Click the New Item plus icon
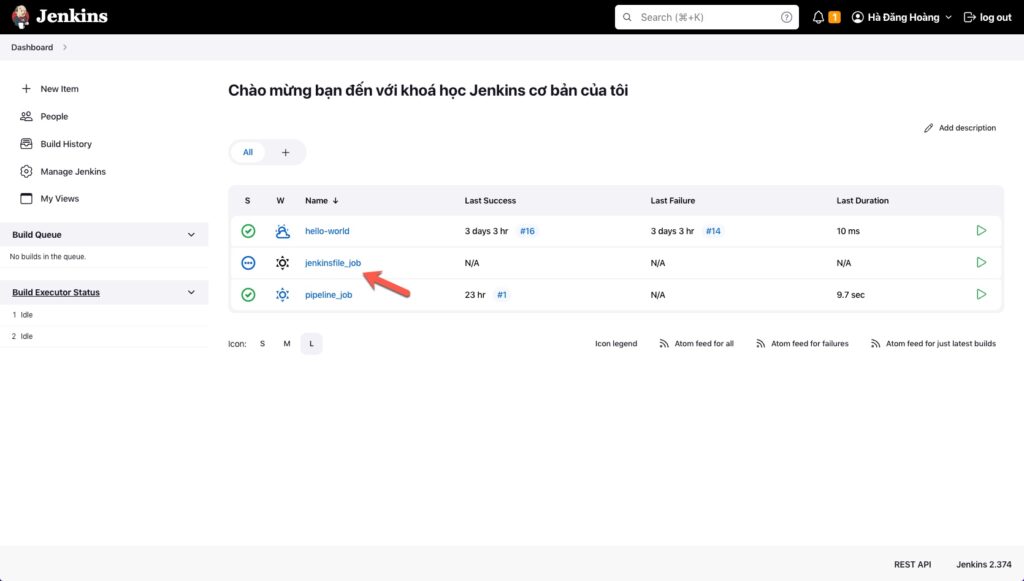Viewport: 1024px width, 581px height. point(26,88)
